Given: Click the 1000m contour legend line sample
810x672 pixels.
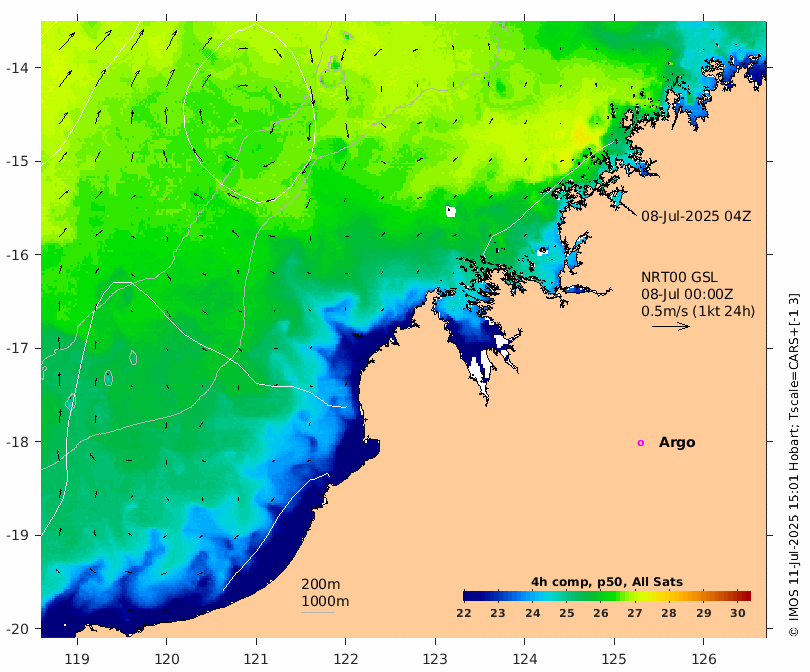Looking at the screenshot, I should (x=318, y=613).
